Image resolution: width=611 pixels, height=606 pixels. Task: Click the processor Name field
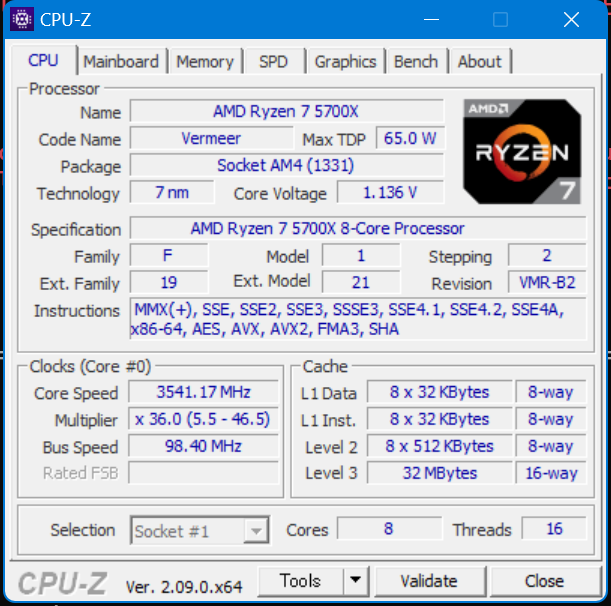(x=286, y=111)
